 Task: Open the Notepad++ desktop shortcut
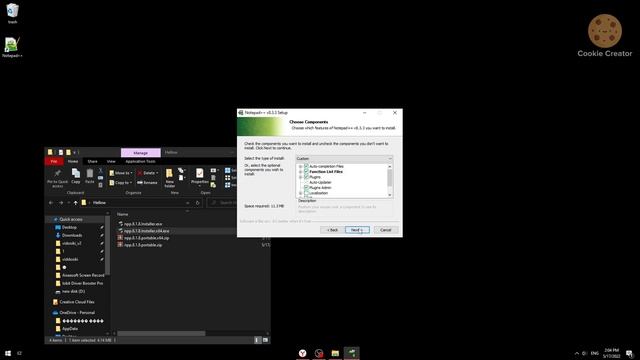point(12,47)
